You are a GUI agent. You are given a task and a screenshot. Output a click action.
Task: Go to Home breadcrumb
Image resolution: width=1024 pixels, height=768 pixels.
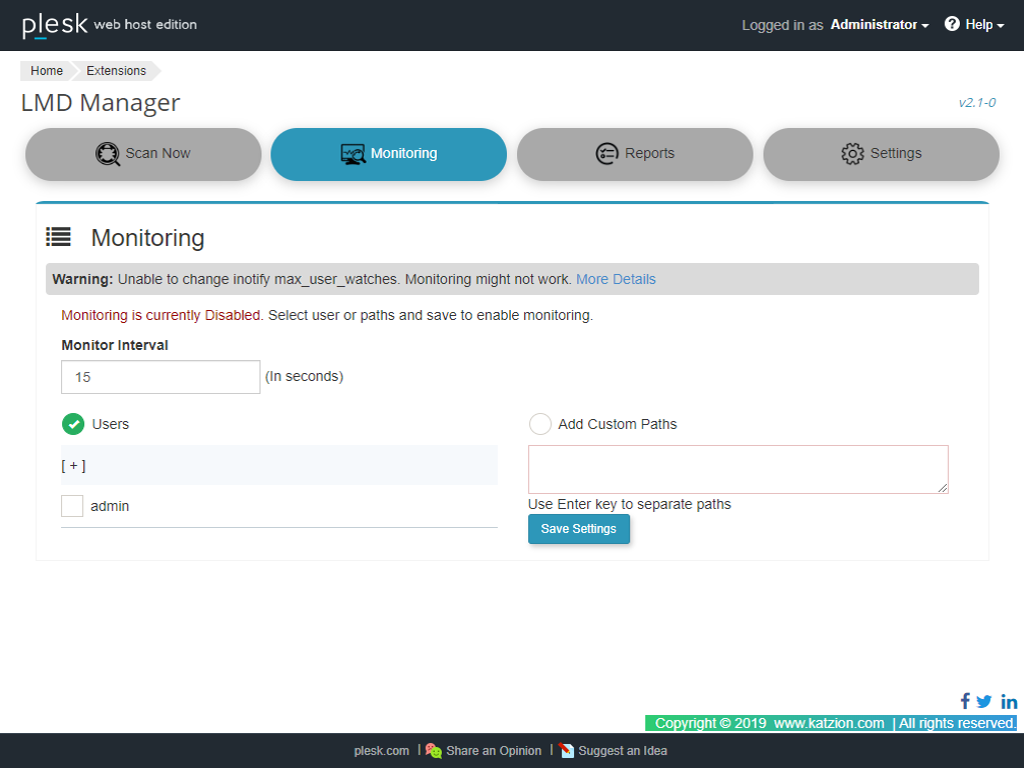[46, 71]
